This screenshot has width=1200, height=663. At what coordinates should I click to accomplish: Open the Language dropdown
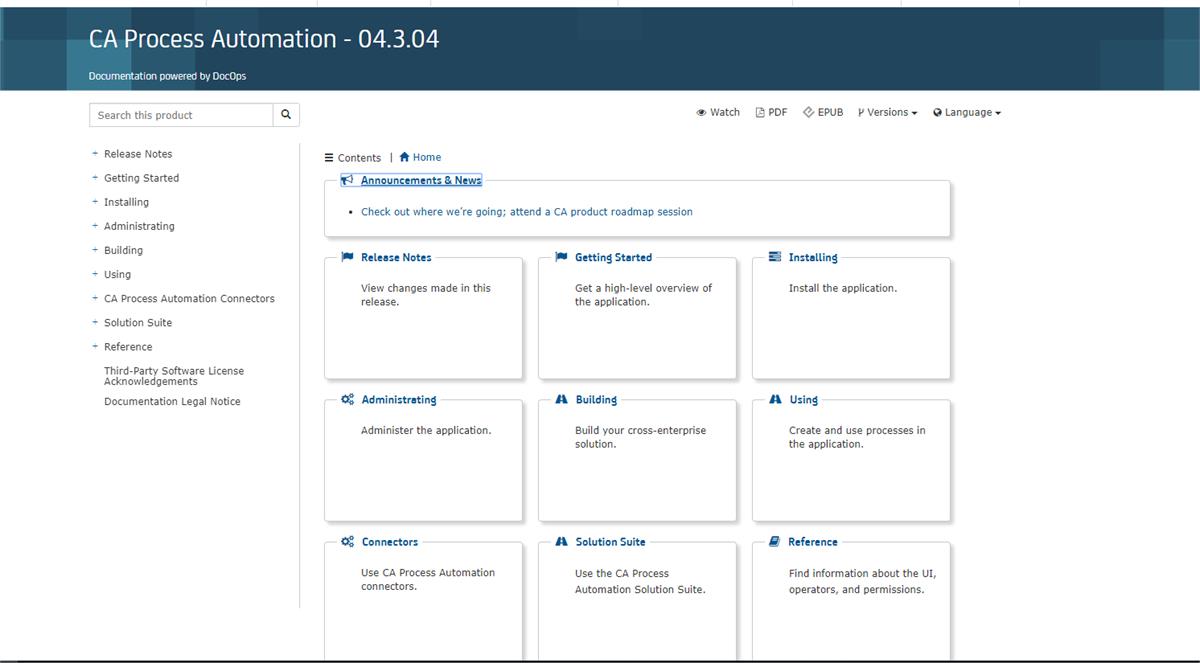967,113
